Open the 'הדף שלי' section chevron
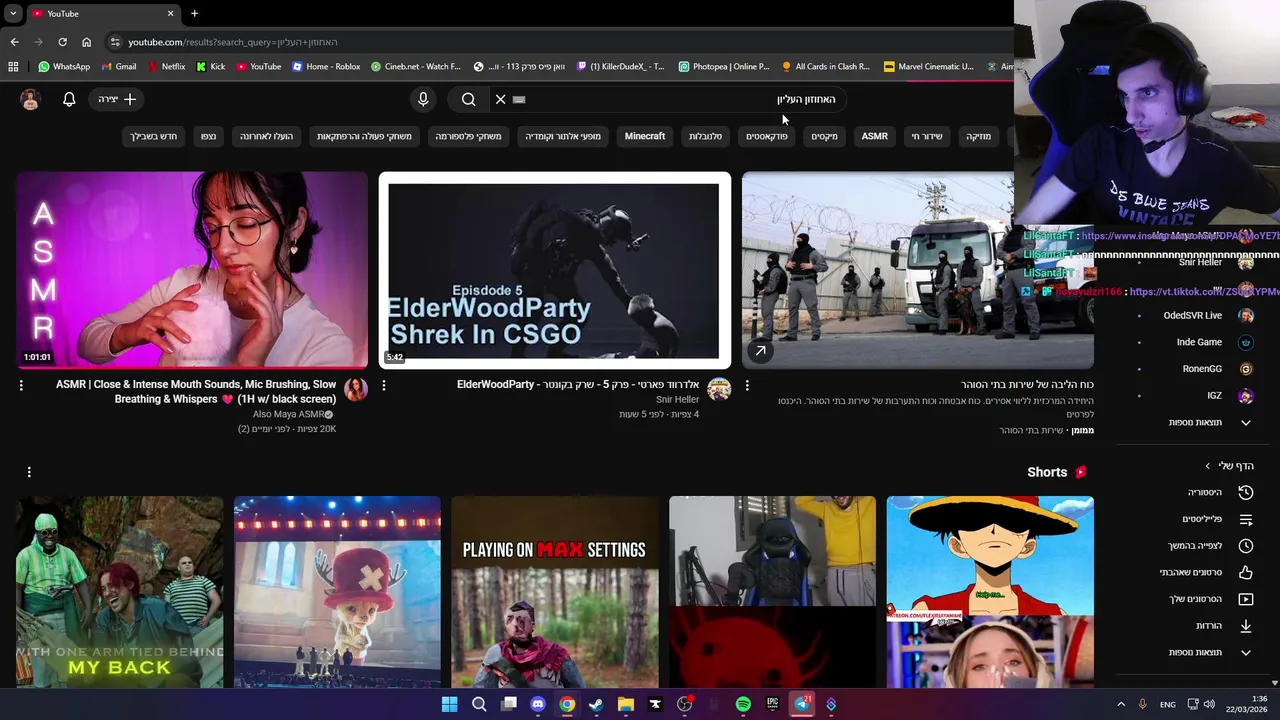 [x=1208, y=466]
